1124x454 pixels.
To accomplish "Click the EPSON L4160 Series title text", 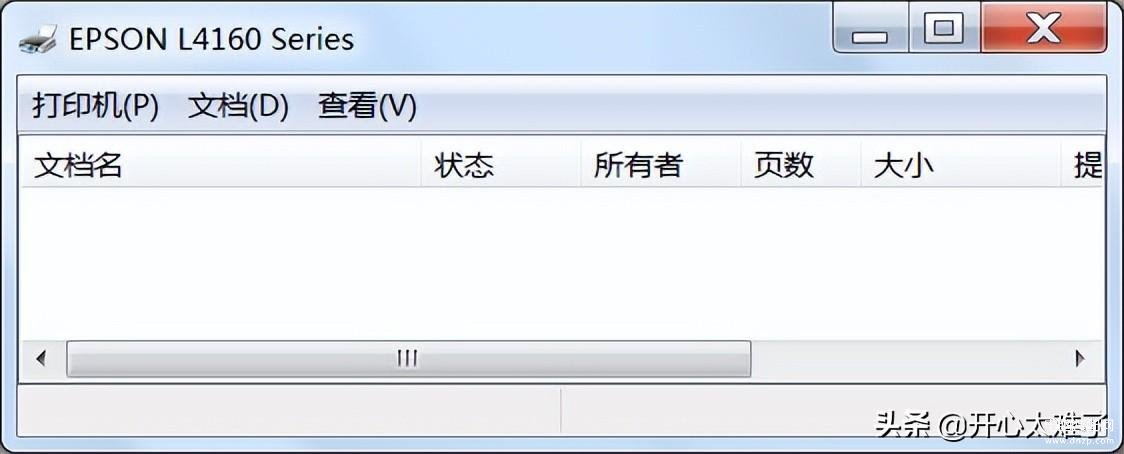I will (x=211, y=39).
